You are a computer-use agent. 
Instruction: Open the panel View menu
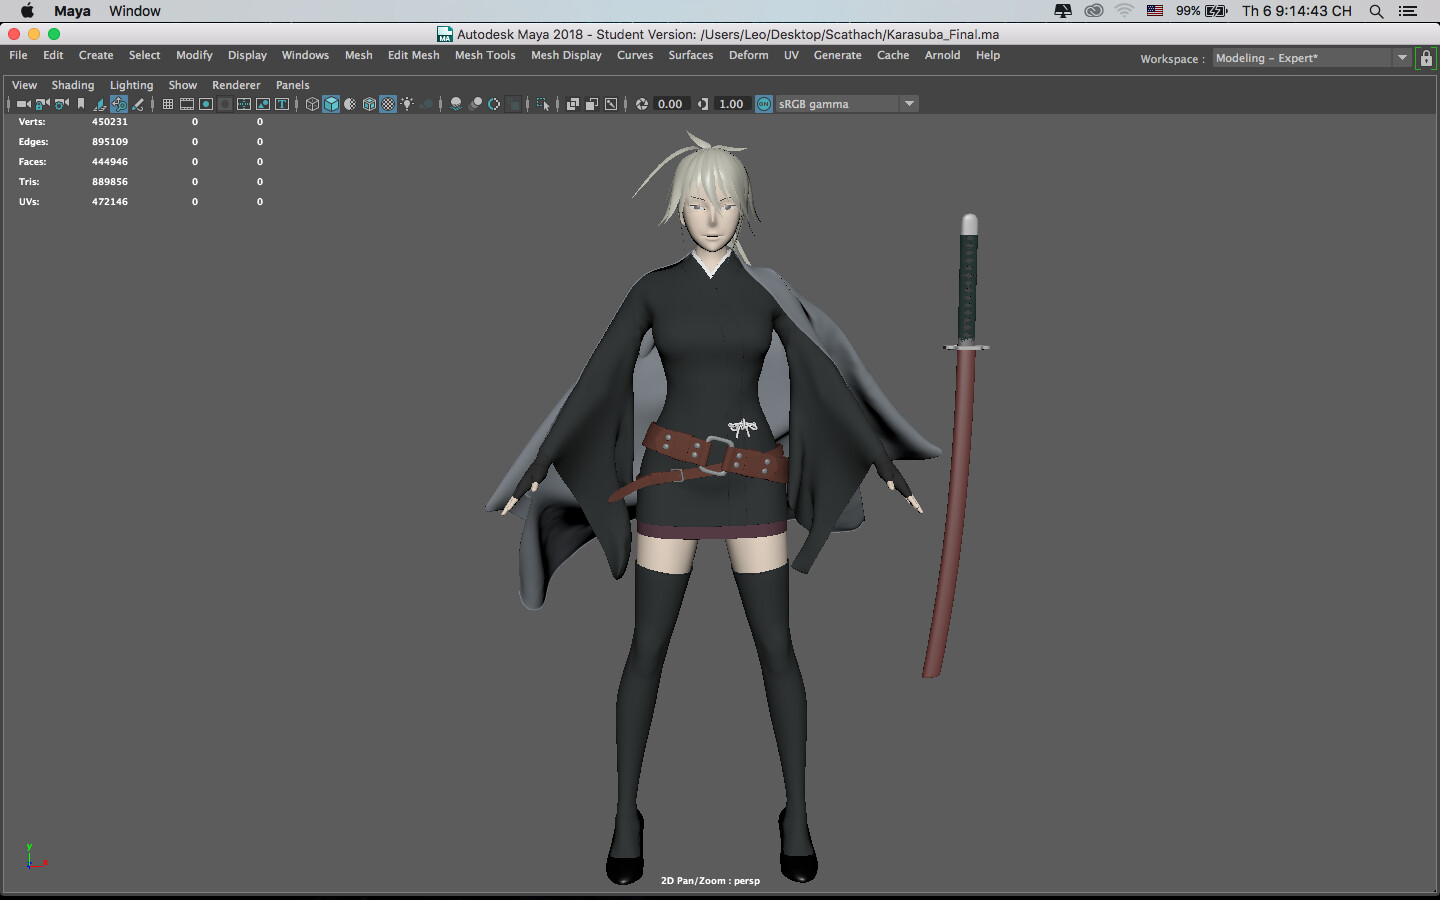pyautogui.click(x=24, y=85)
